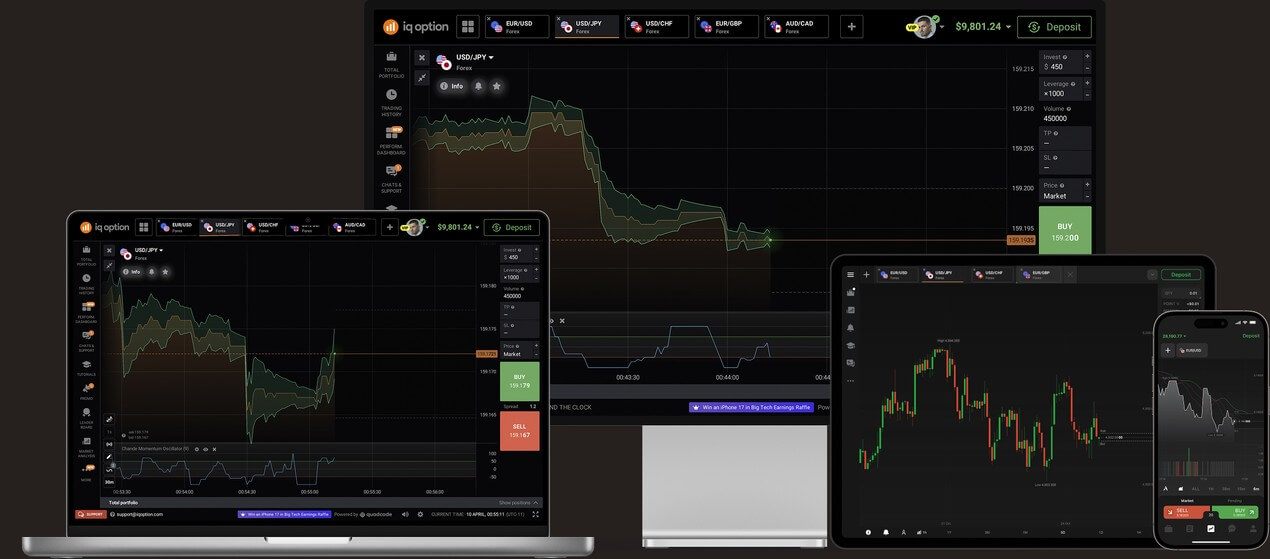Click Deposit button on tablet

click(1181, 275)
